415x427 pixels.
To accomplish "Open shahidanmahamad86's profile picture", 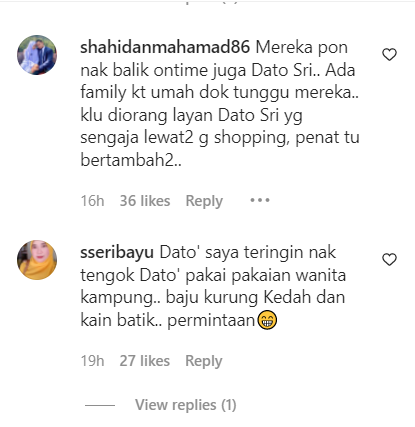I will tap(37, 55).
